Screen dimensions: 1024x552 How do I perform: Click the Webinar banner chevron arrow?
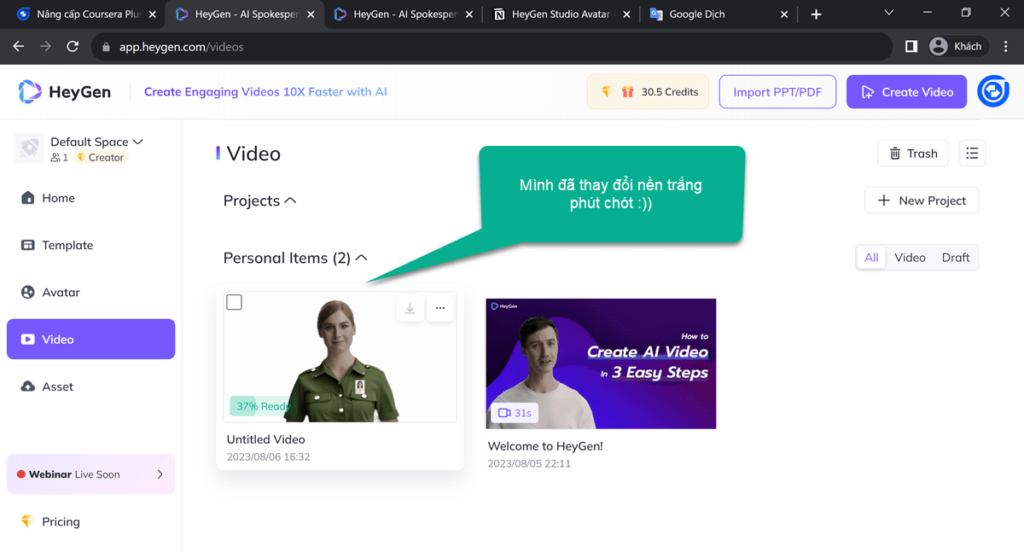coord(160,474)
